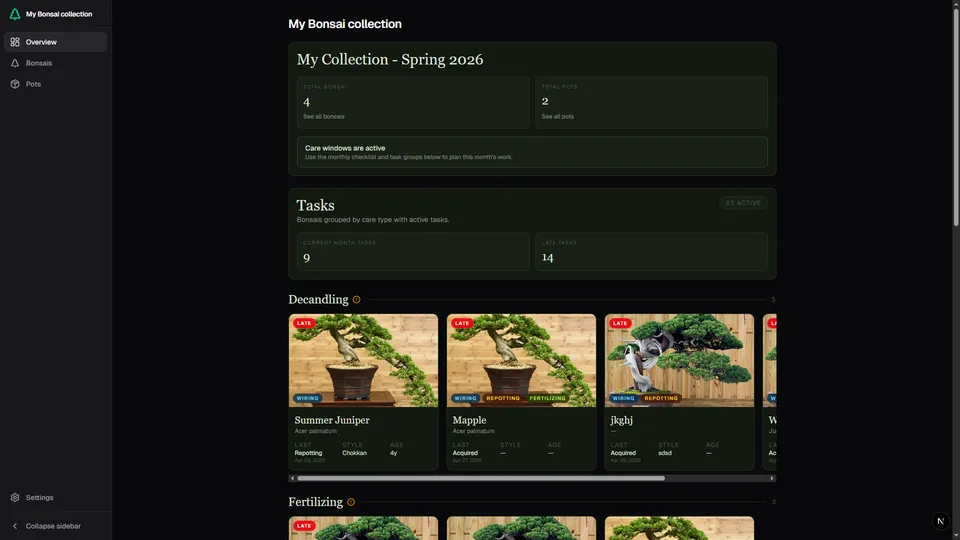Click the round N badge icon
Screen dimensions: 960x540
coord(940,521)
